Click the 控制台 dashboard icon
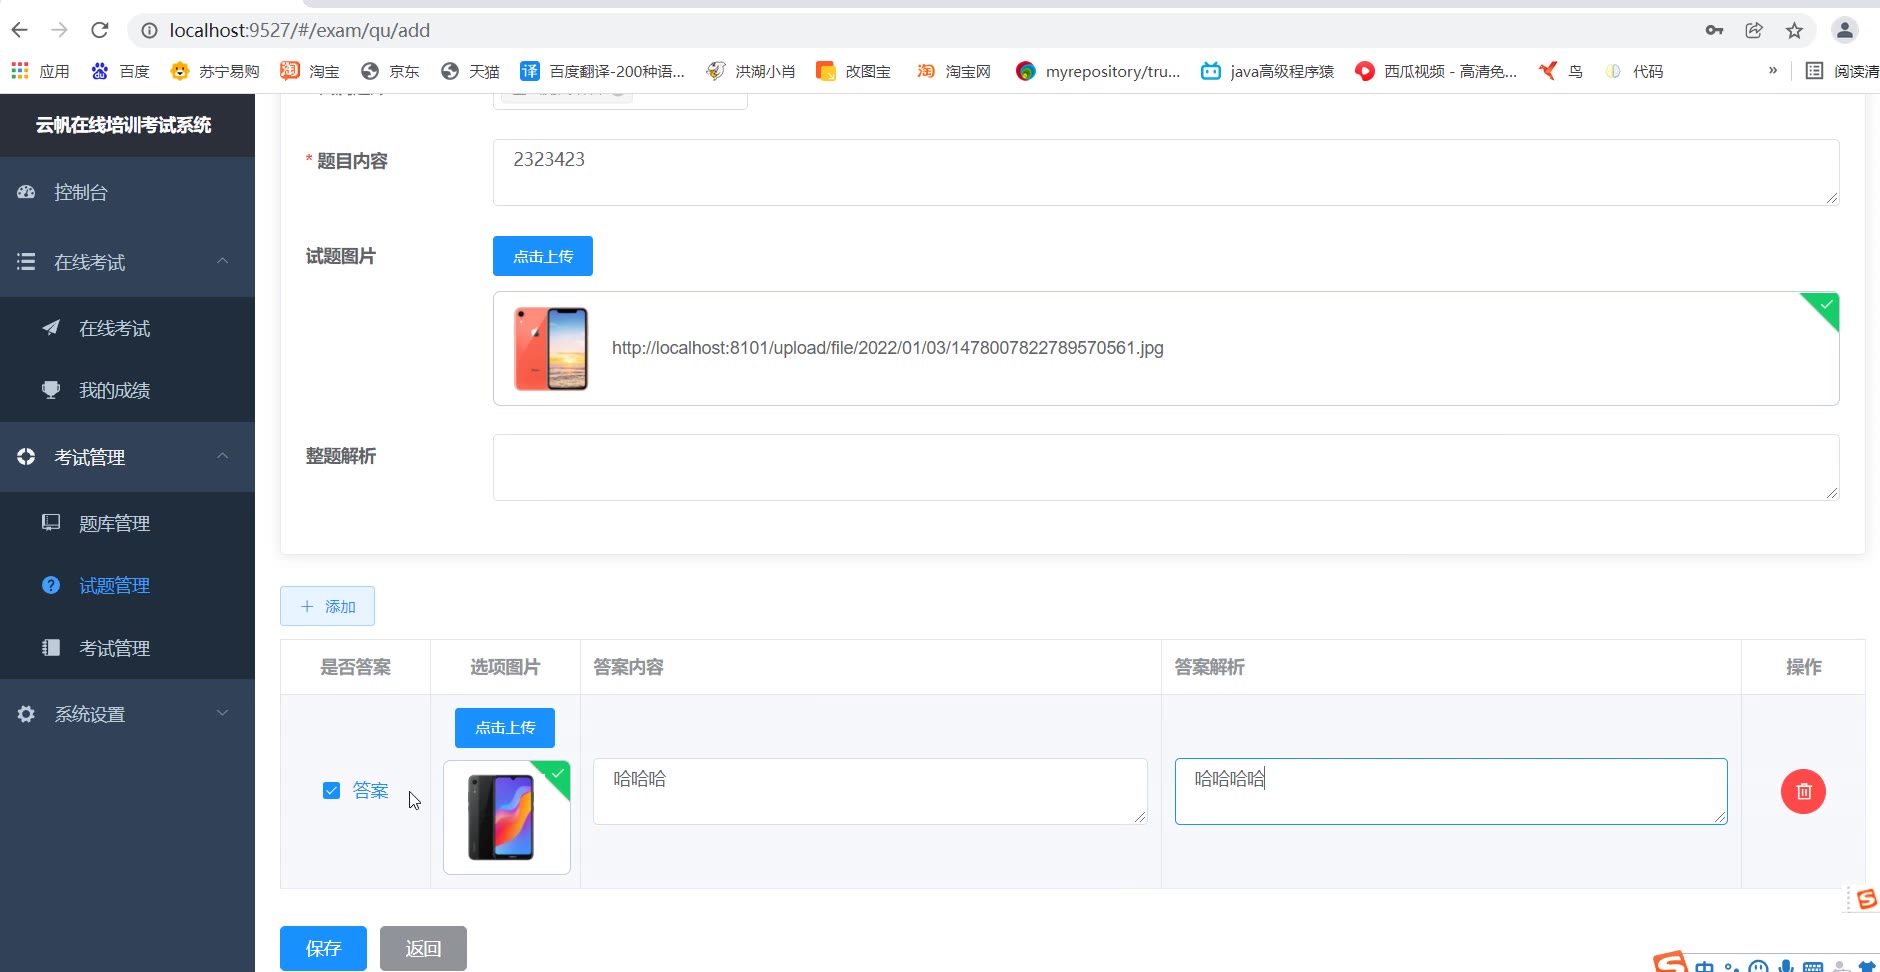 pos(26,192)
